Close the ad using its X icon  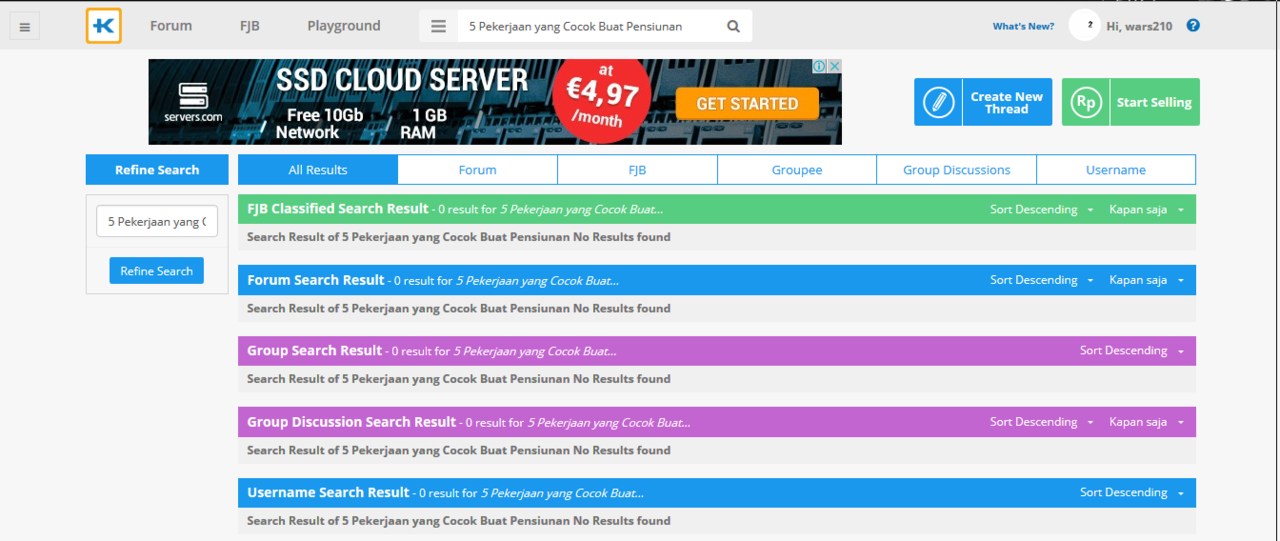tap(834, 66)
